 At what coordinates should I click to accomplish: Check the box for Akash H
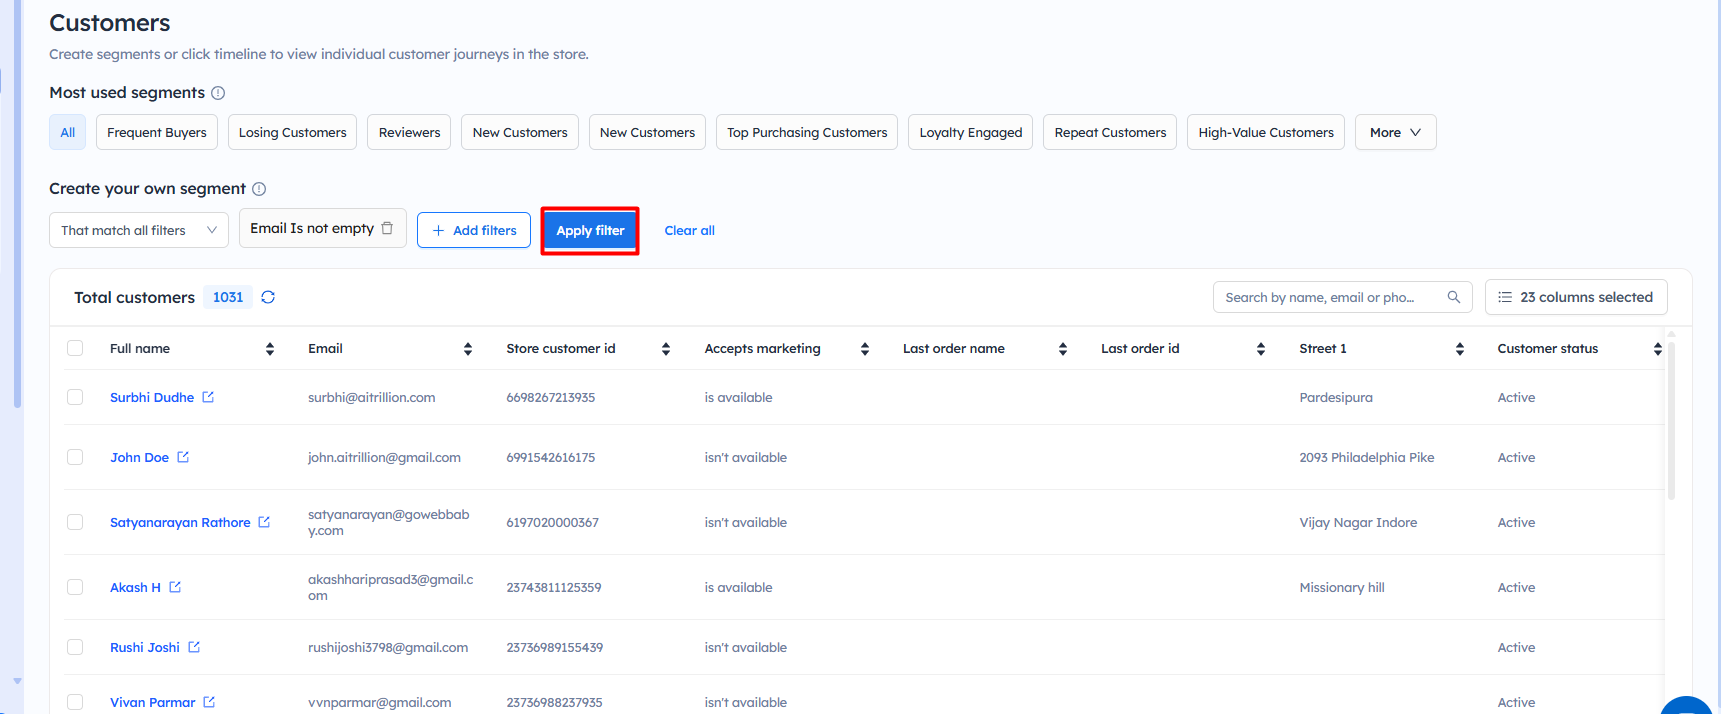coord(75,587)
